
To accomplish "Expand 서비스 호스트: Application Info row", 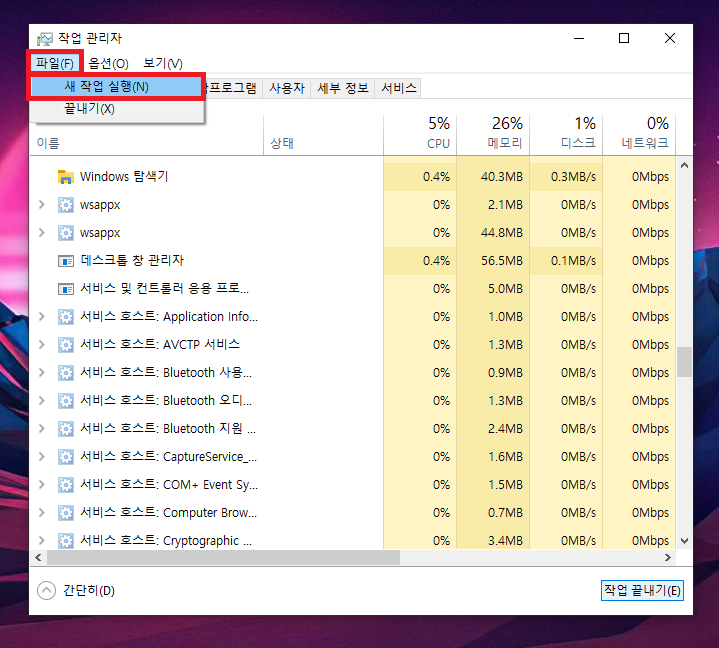I will [x=42, y=316].
